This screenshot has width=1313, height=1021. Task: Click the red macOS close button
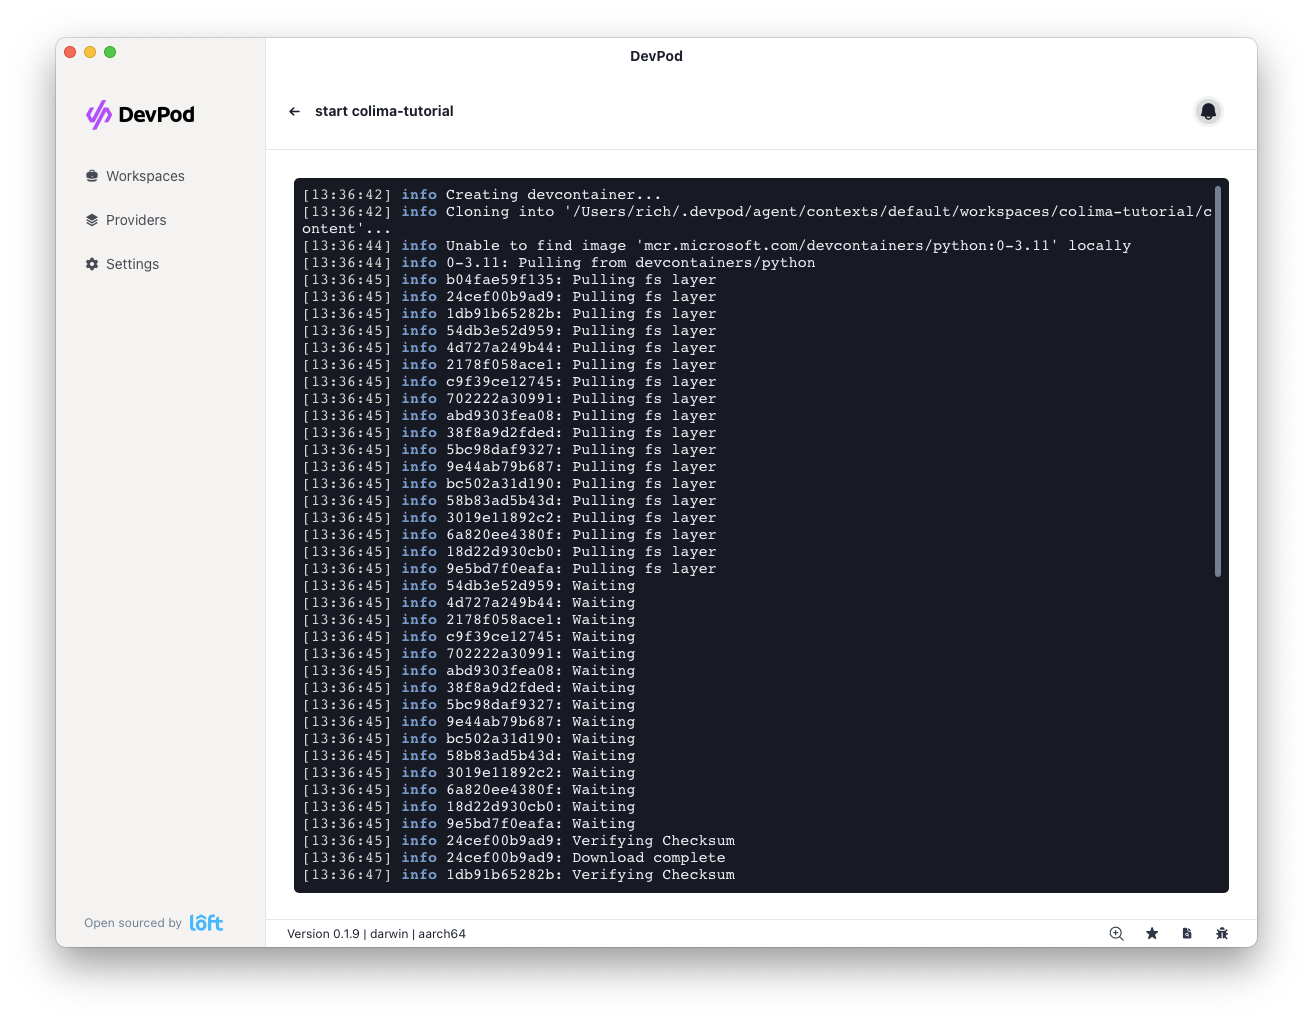coord(70,52)
